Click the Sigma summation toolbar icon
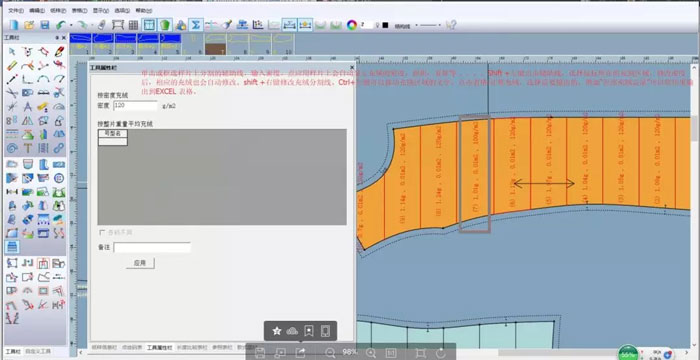Viewport: 700px width, 360px height. coord(195,25)
